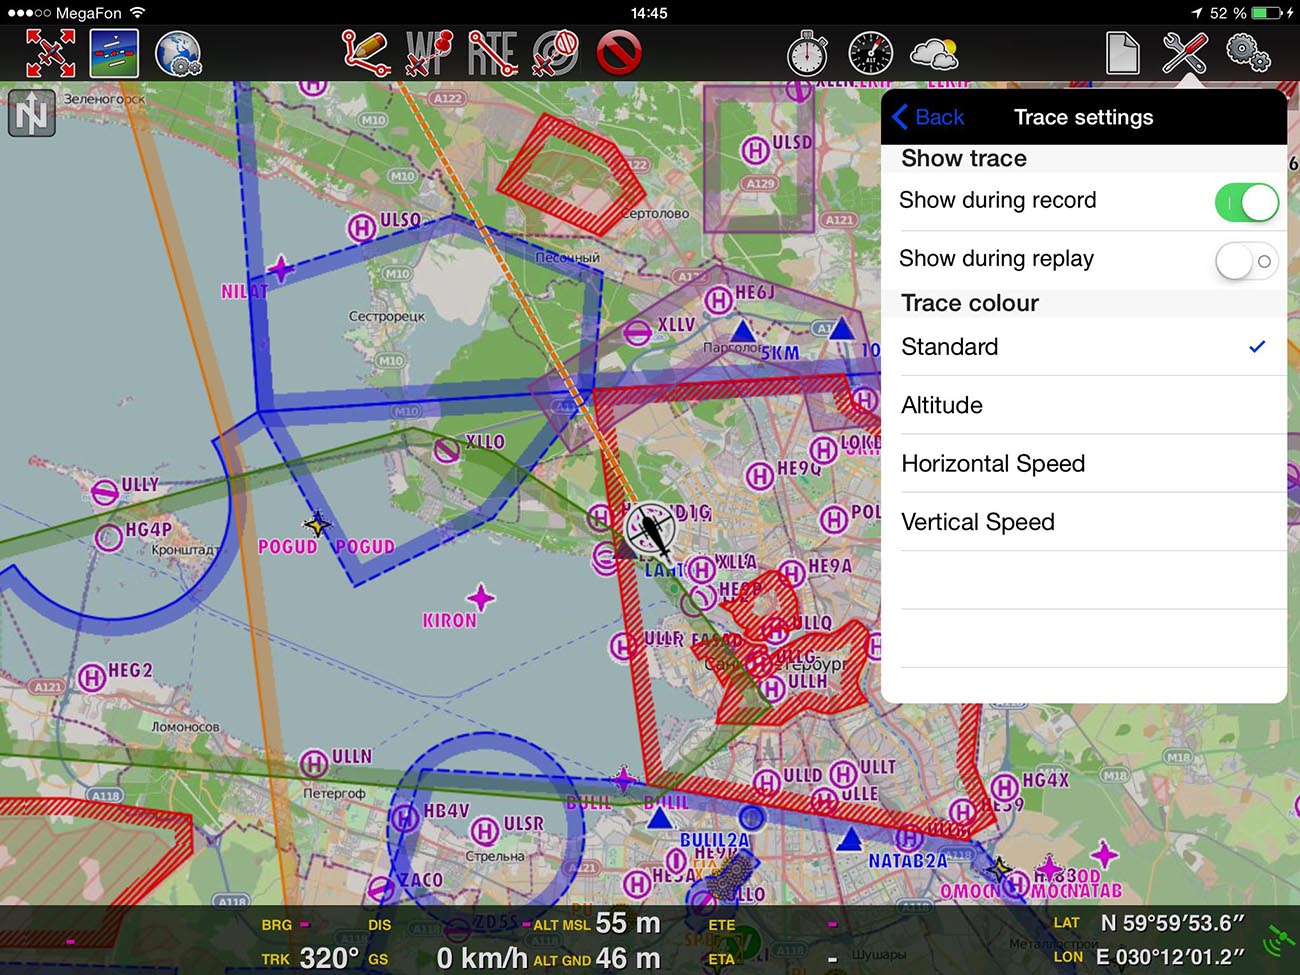This screenshot has height=975, width=1300.
Task: Disable Show during record switch
Action: point(1246,202)
